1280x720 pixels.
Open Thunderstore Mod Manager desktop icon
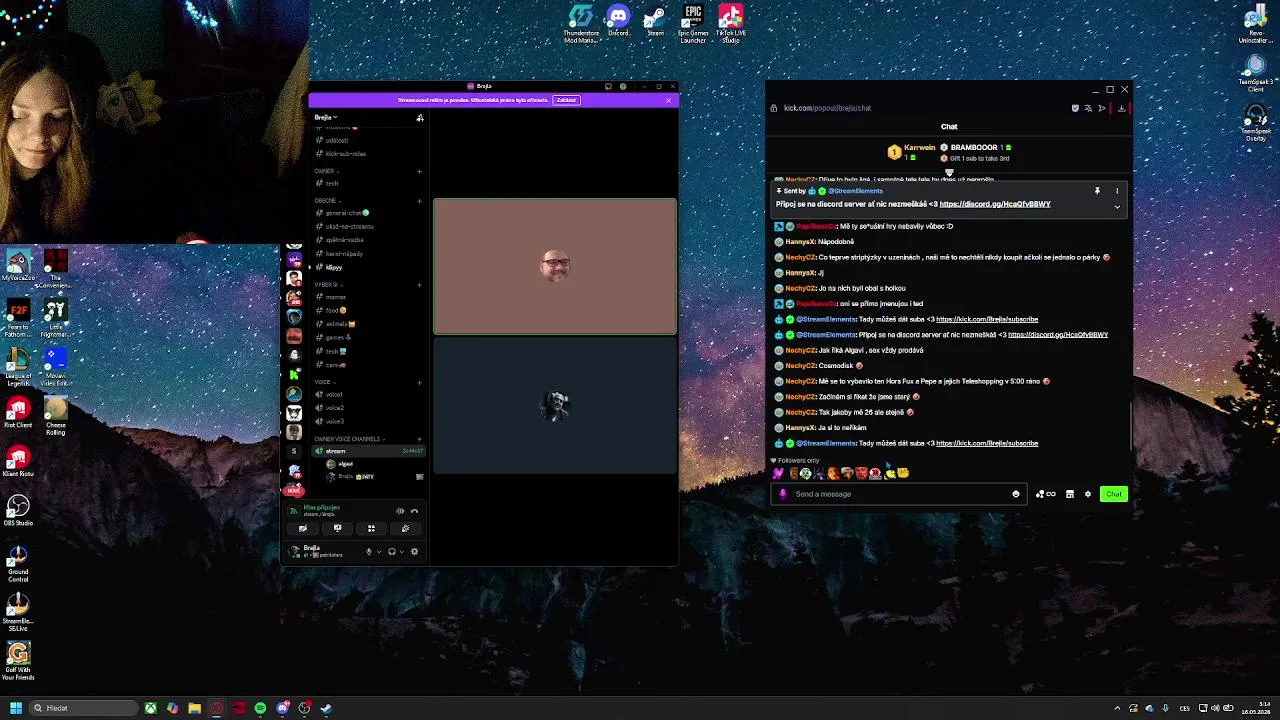click(581, 23)
